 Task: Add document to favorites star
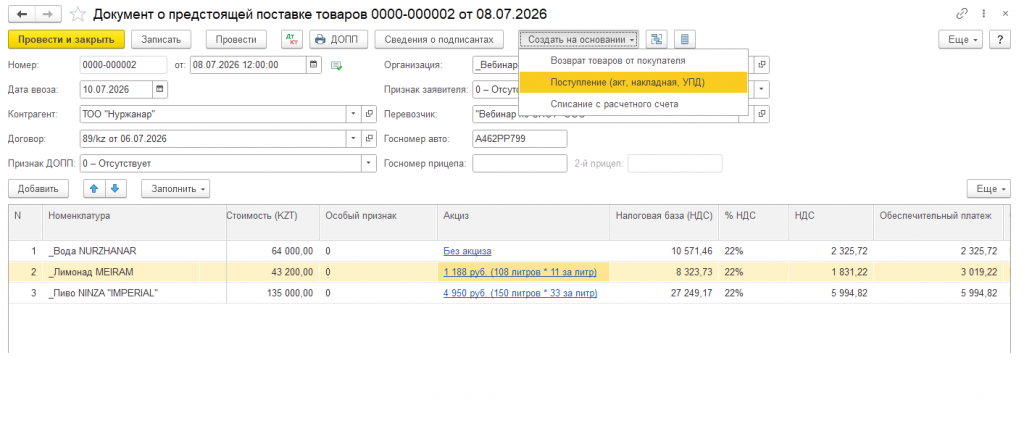77,14
